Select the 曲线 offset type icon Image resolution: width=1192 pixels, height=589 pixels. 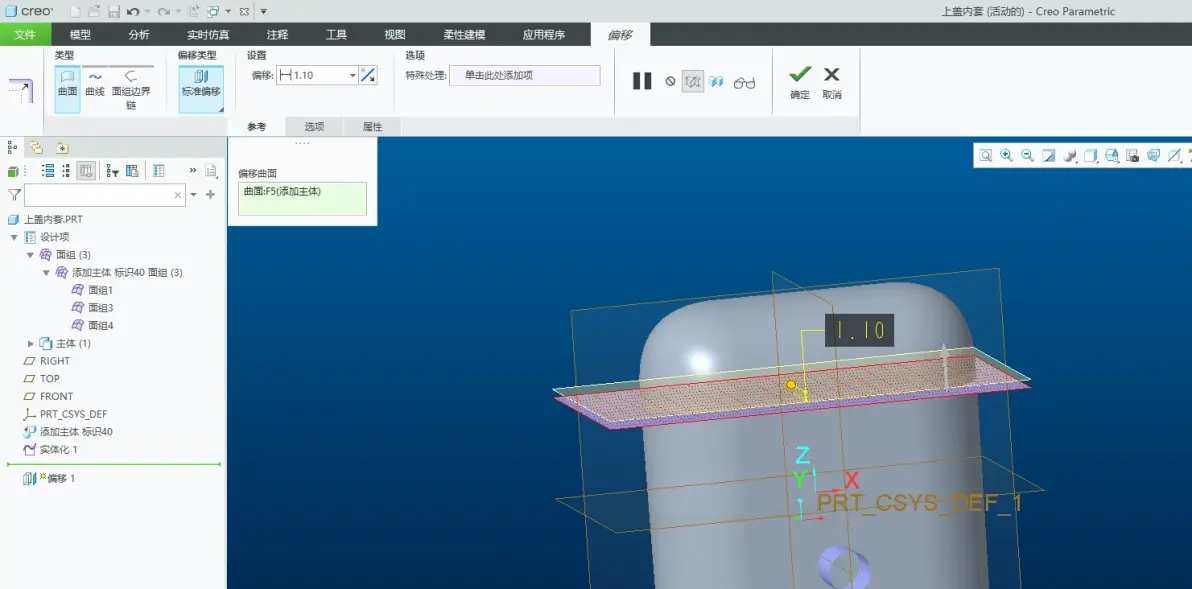click(95, 84)
